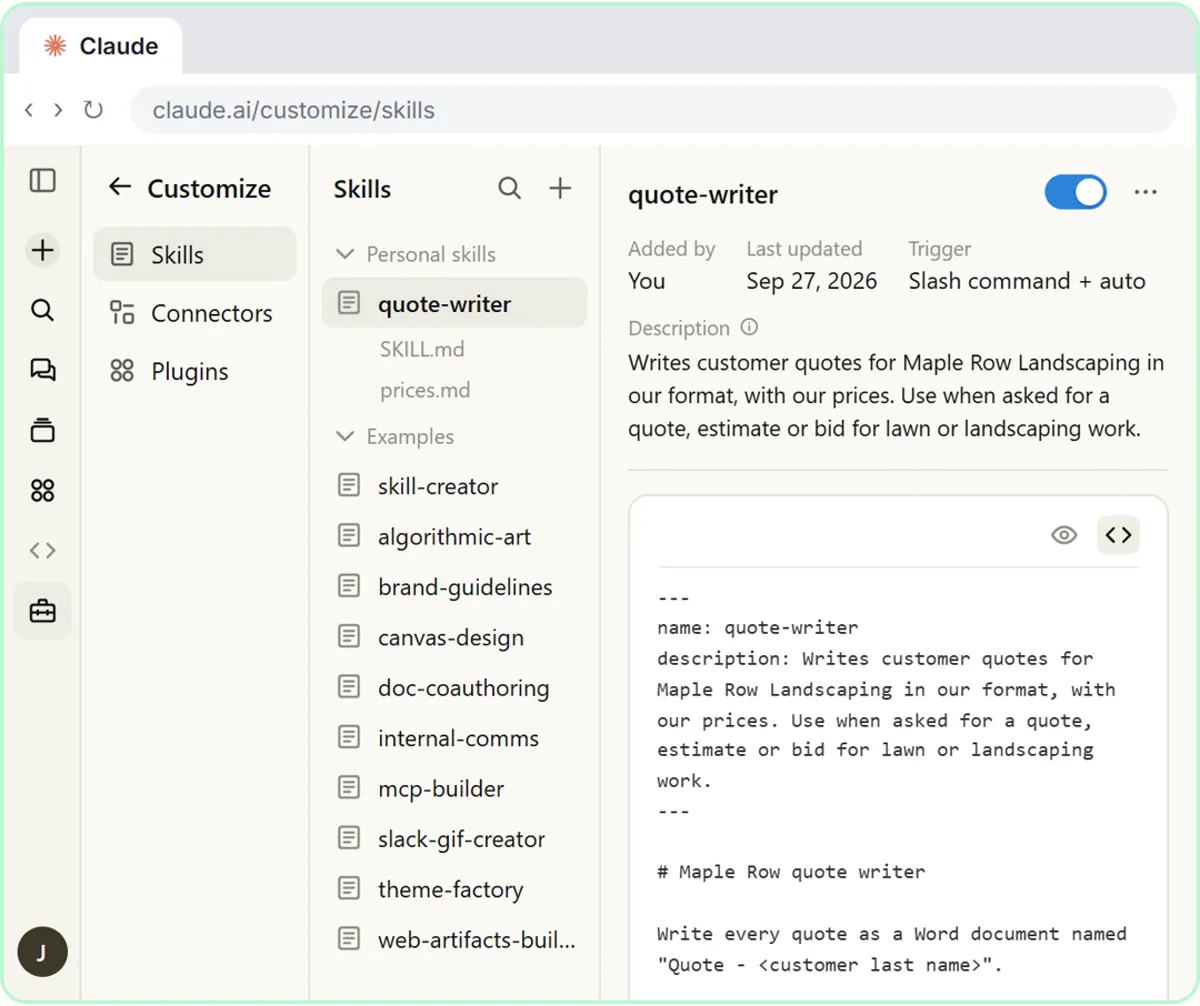Viewport: 1200px width, 1006px height.
Task: Select the internal-comms example
Action: coord(454,738)
